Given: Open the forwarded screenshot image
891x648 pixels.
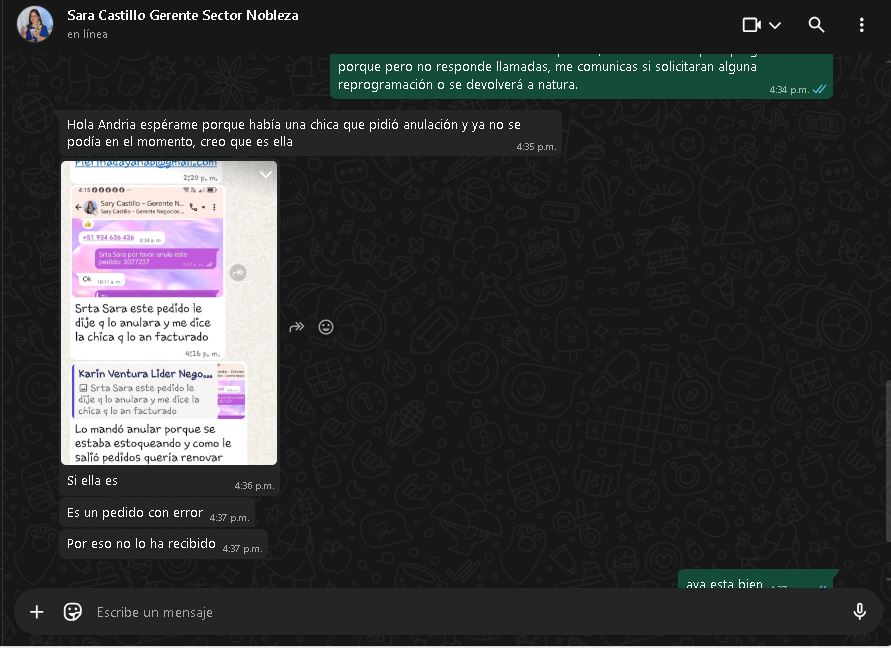Looking at the screenshot, I should 169,313.
